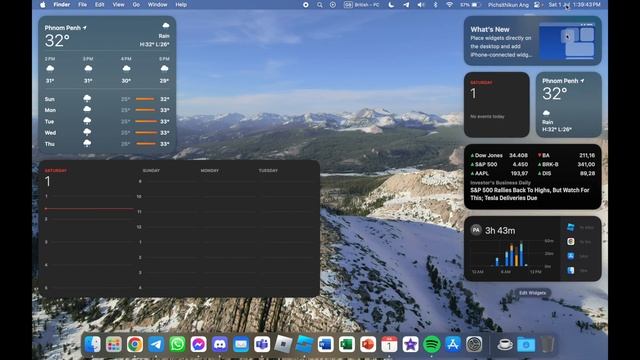Open the Apple menu
Image resolution: width=640 pixels, height=360 pixels.
(x=43, y=4)
